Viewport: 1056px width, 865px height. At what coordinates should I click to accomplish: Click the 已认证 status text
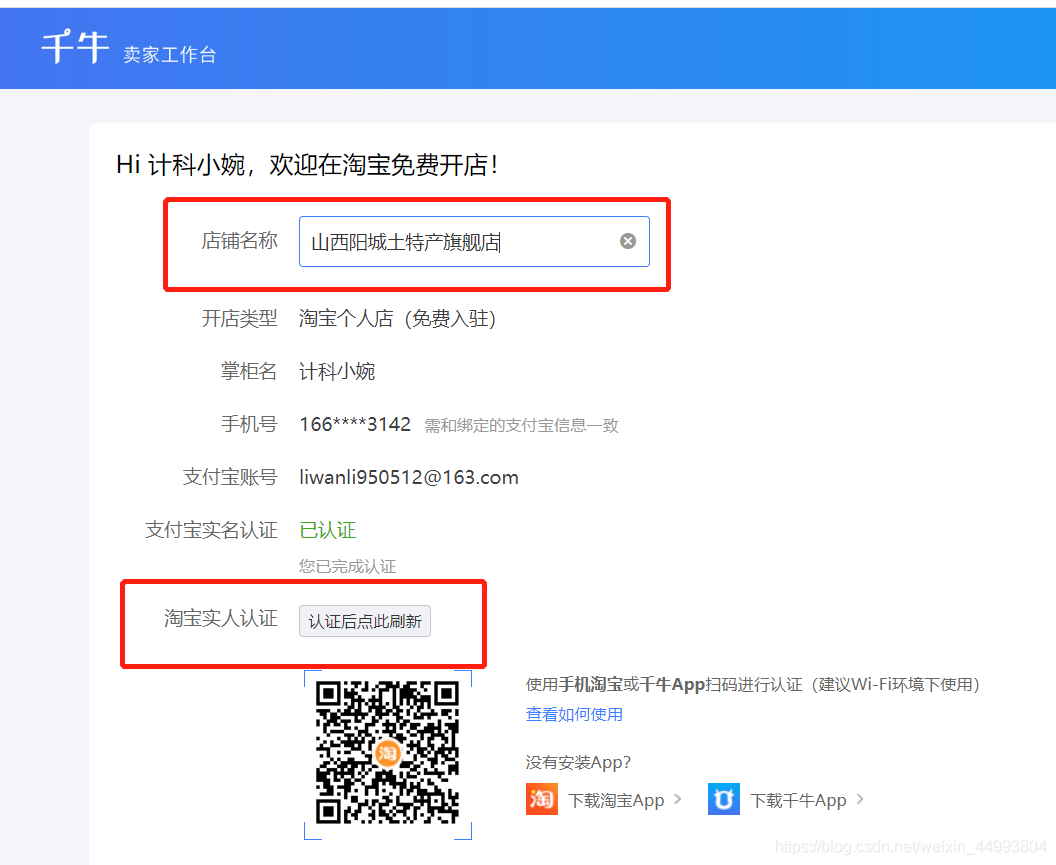click(x=327, y=530)
